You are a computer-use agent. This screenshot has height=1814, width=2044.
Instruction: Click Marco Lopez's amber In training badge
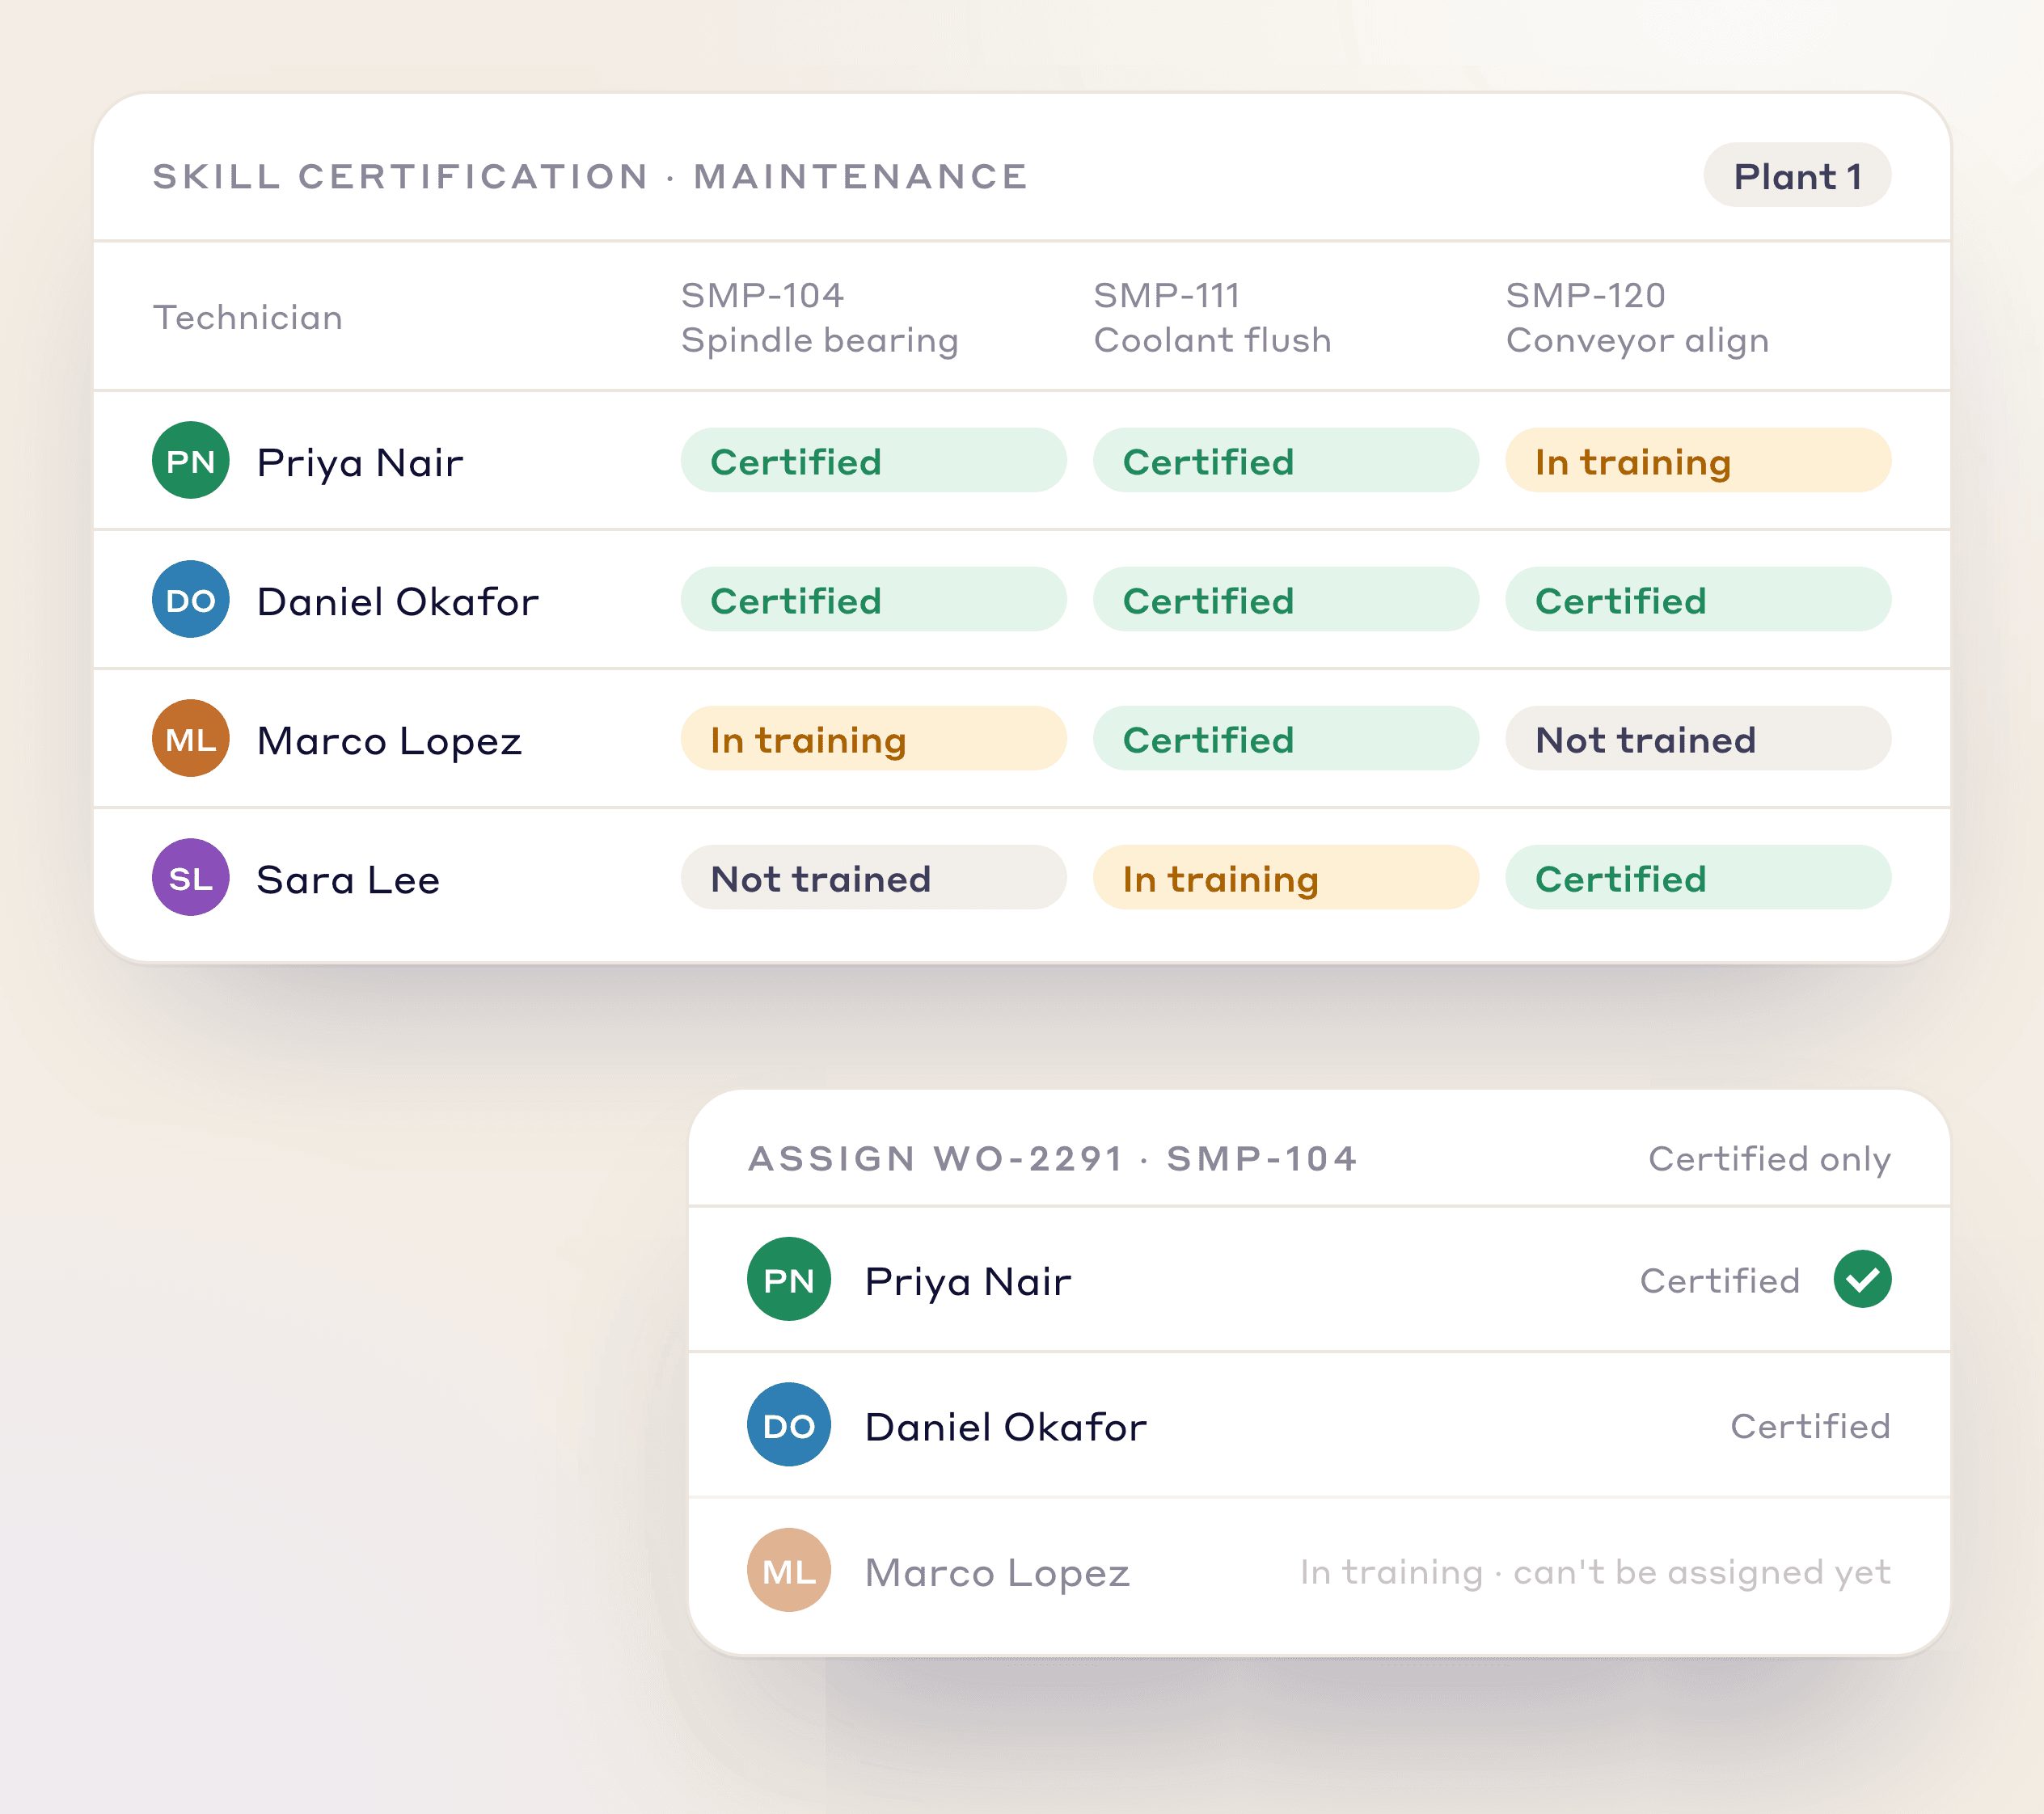(873, 739)
